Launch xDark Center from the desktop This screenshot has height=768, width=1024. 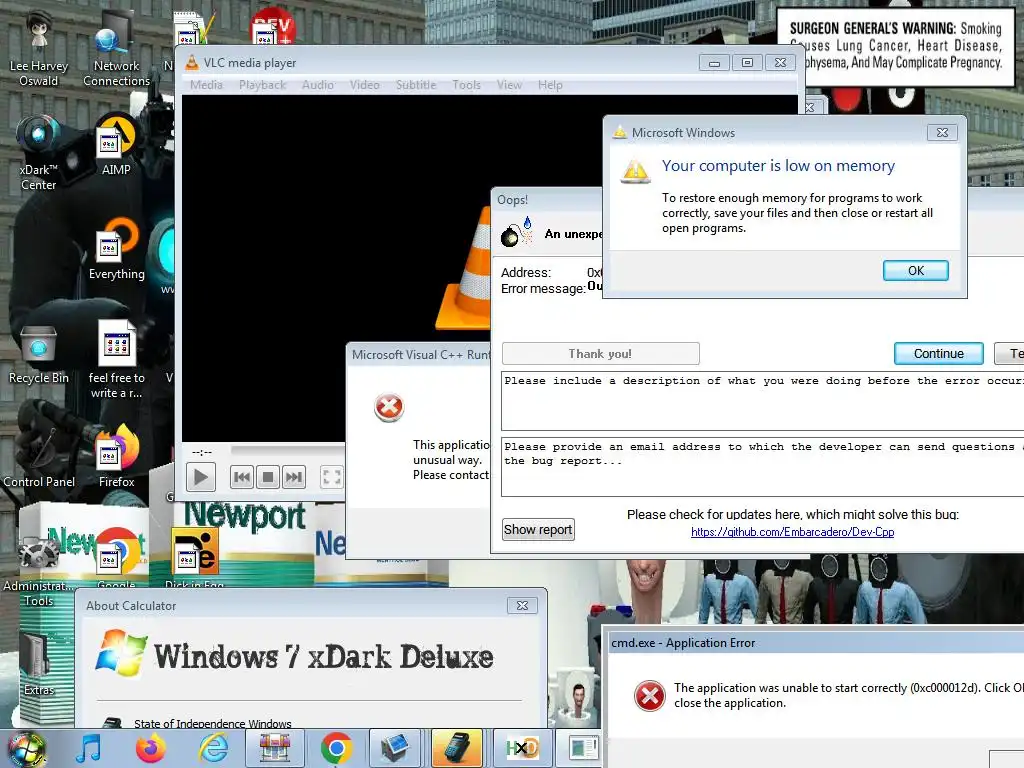coord(39,153)
